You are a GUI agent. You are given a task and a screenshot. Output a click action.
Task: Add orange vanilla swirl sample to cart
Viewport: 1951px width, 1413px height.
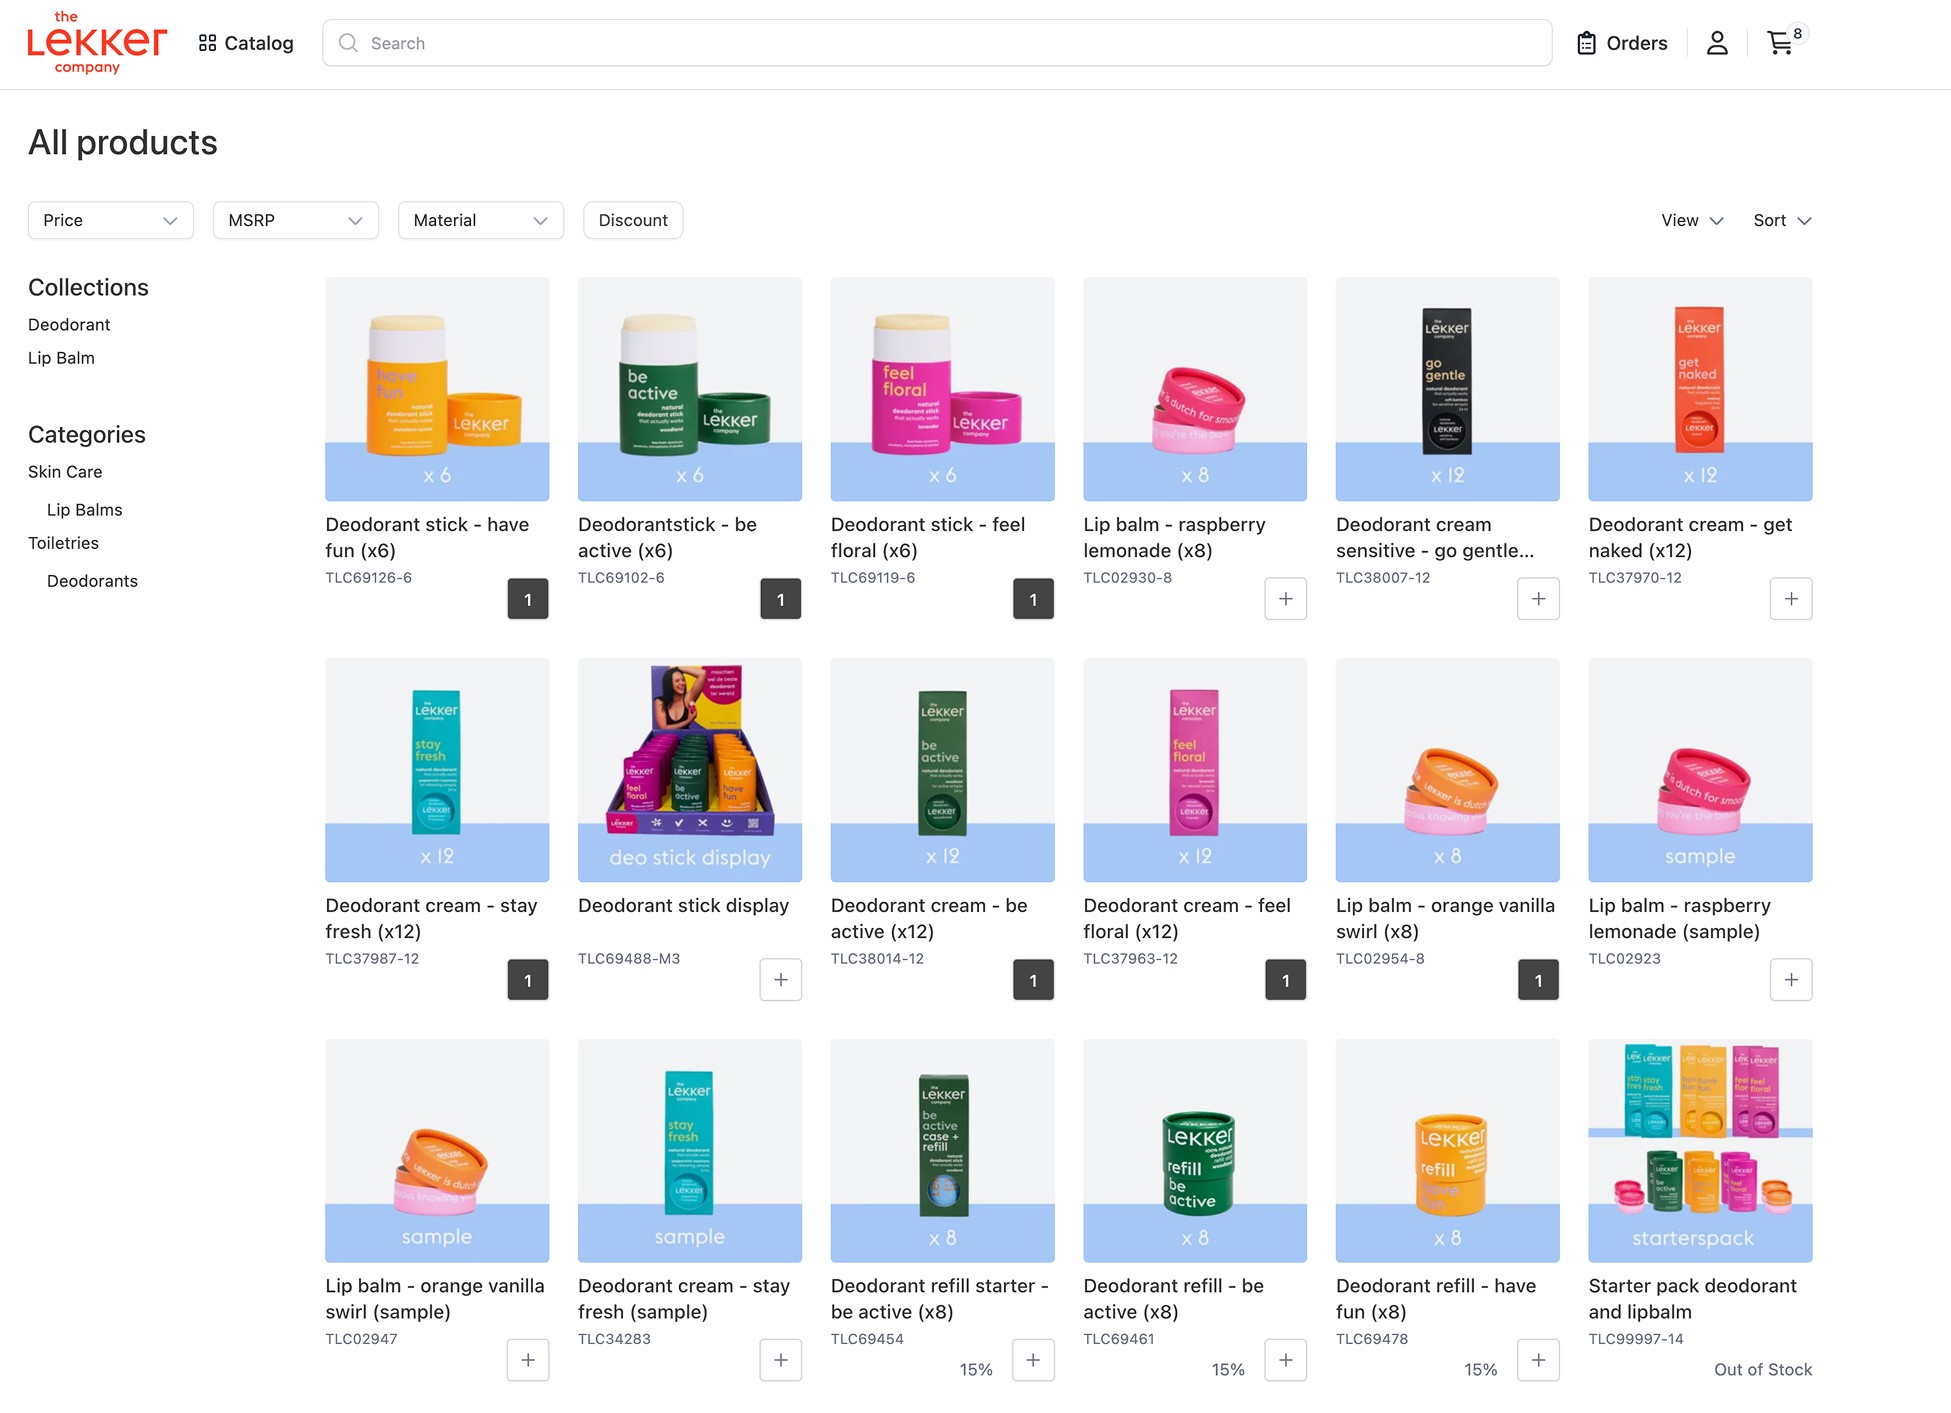(x=528, y=1360)
